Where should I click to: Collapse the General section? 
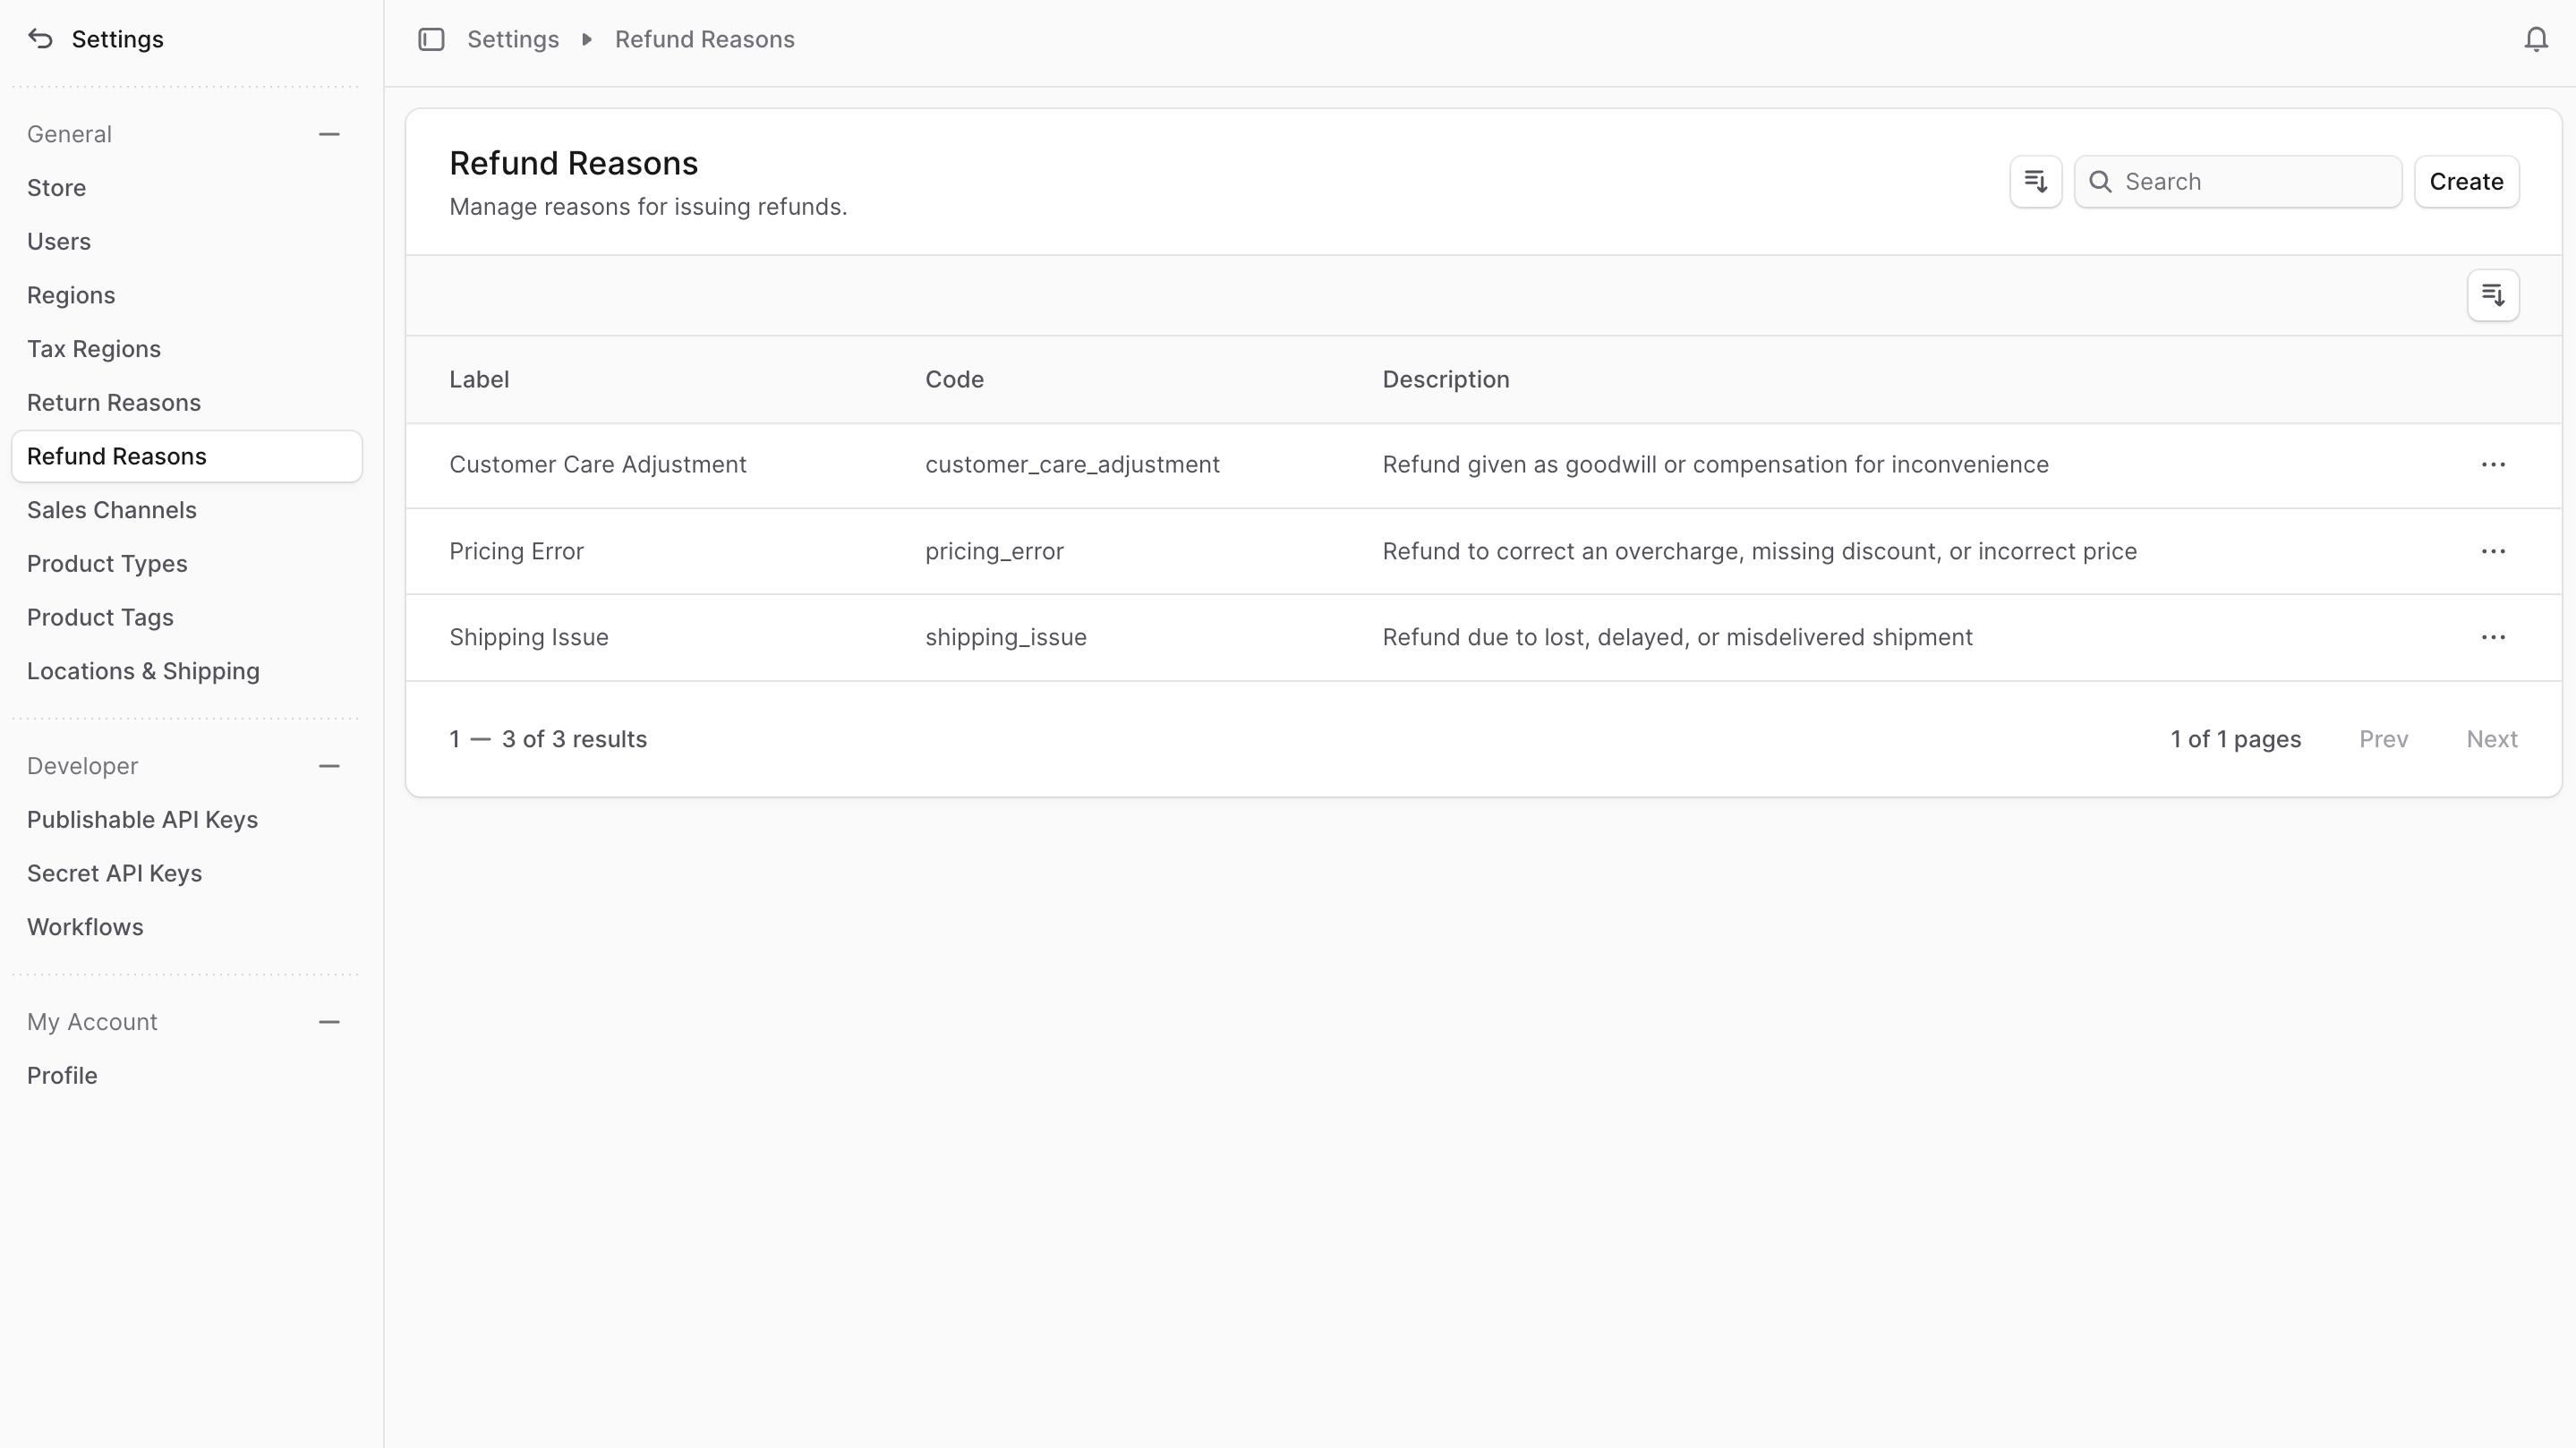pos(329,133)
